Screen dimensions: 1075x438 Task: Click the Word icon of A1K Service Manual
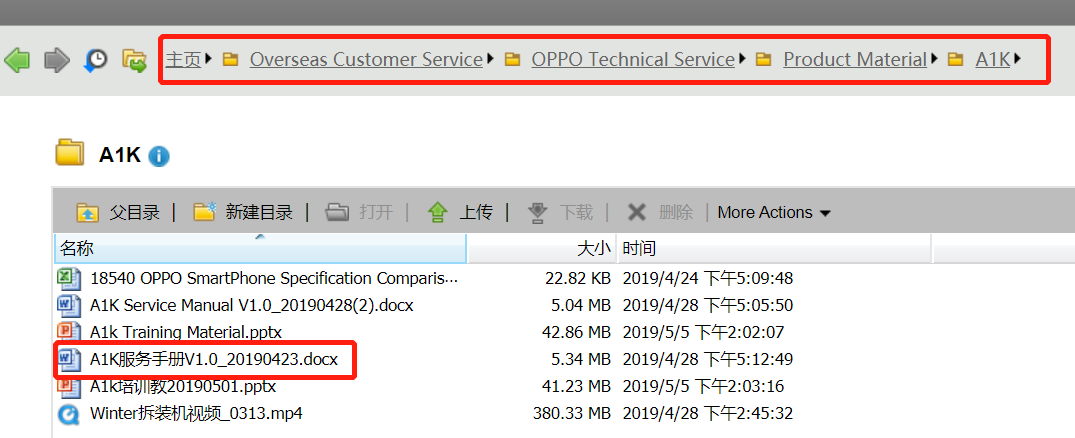pyautogui.click(x=68, y=305)
